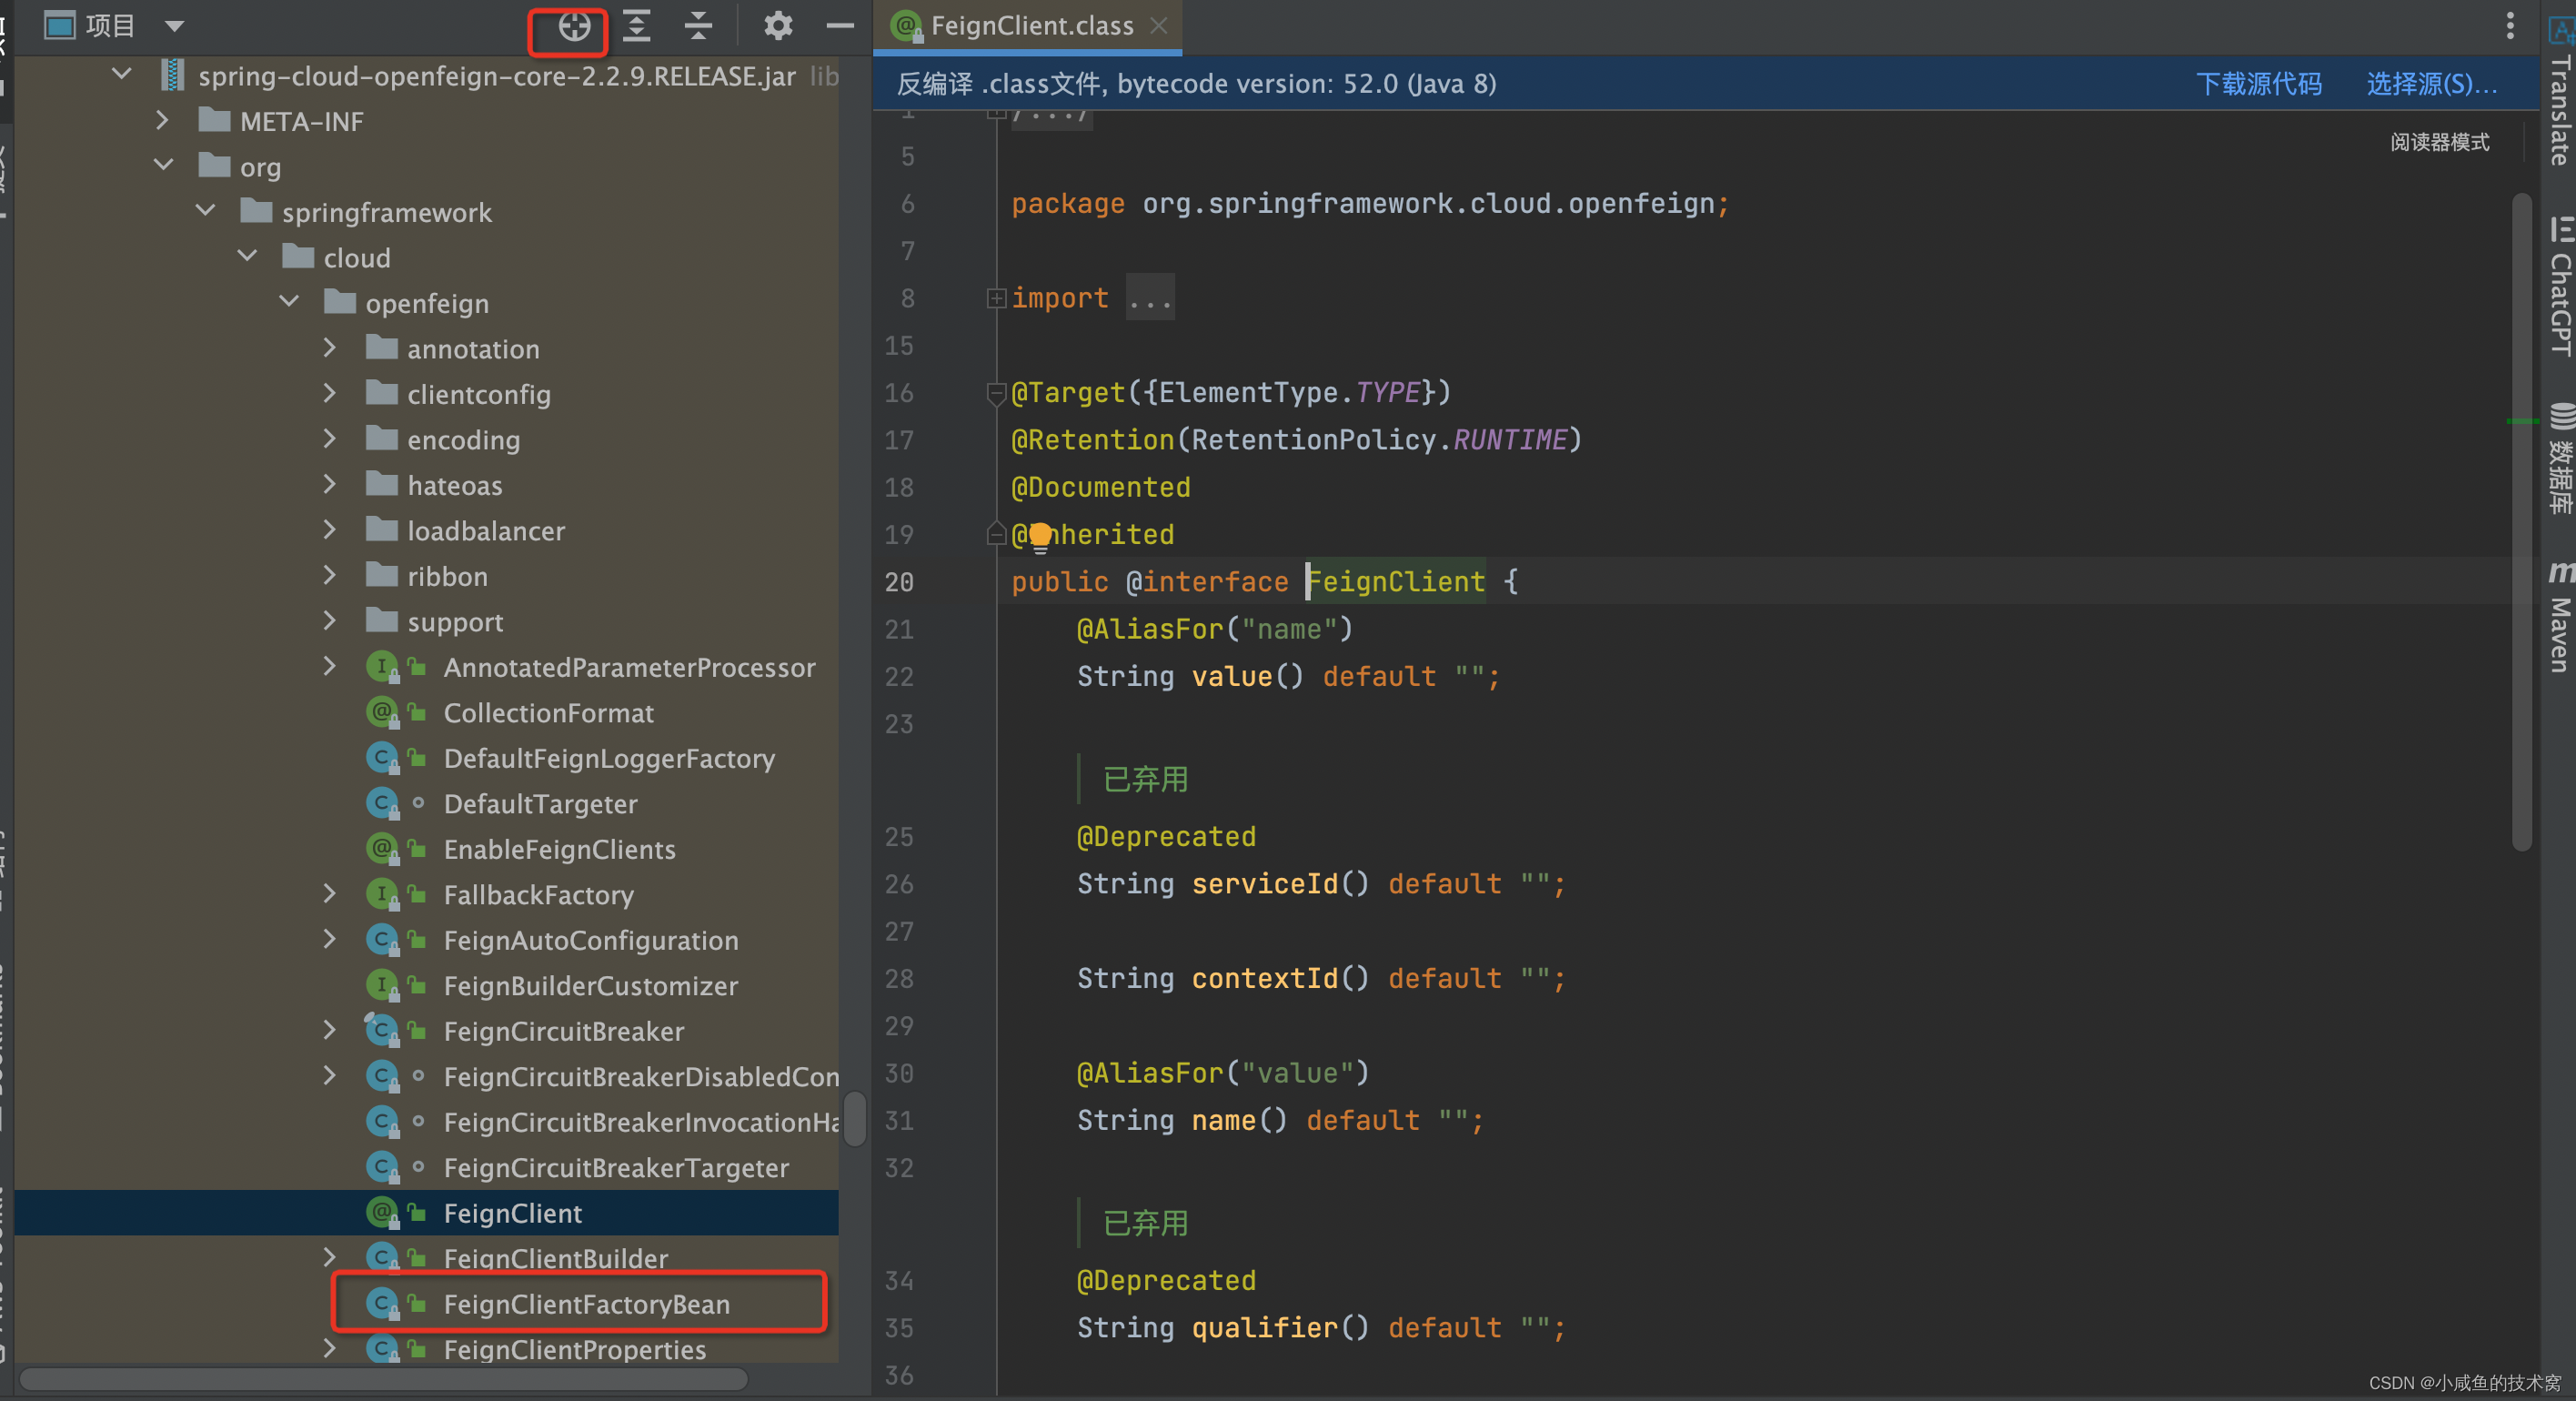Fold the @Target annotation block

pos(996,394)
